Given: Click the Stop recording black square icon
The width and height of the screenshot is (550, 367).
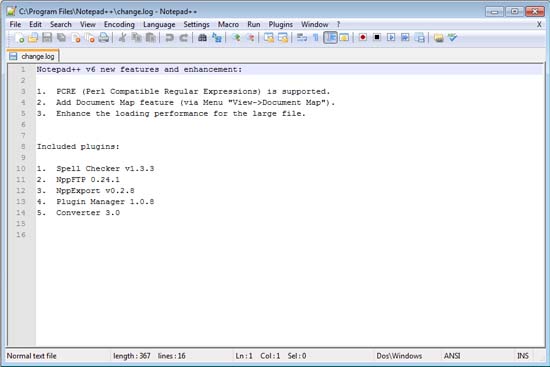Looking at the screenshot, I should point(377,37).
